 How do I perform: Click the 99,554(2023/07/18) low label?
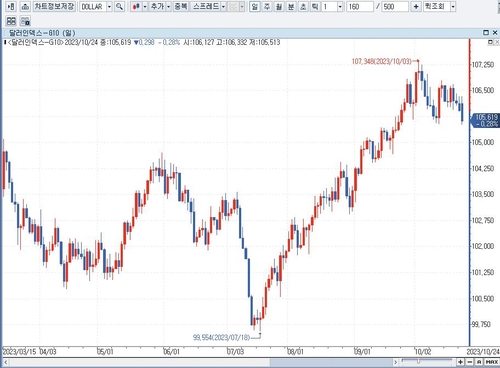221,337
